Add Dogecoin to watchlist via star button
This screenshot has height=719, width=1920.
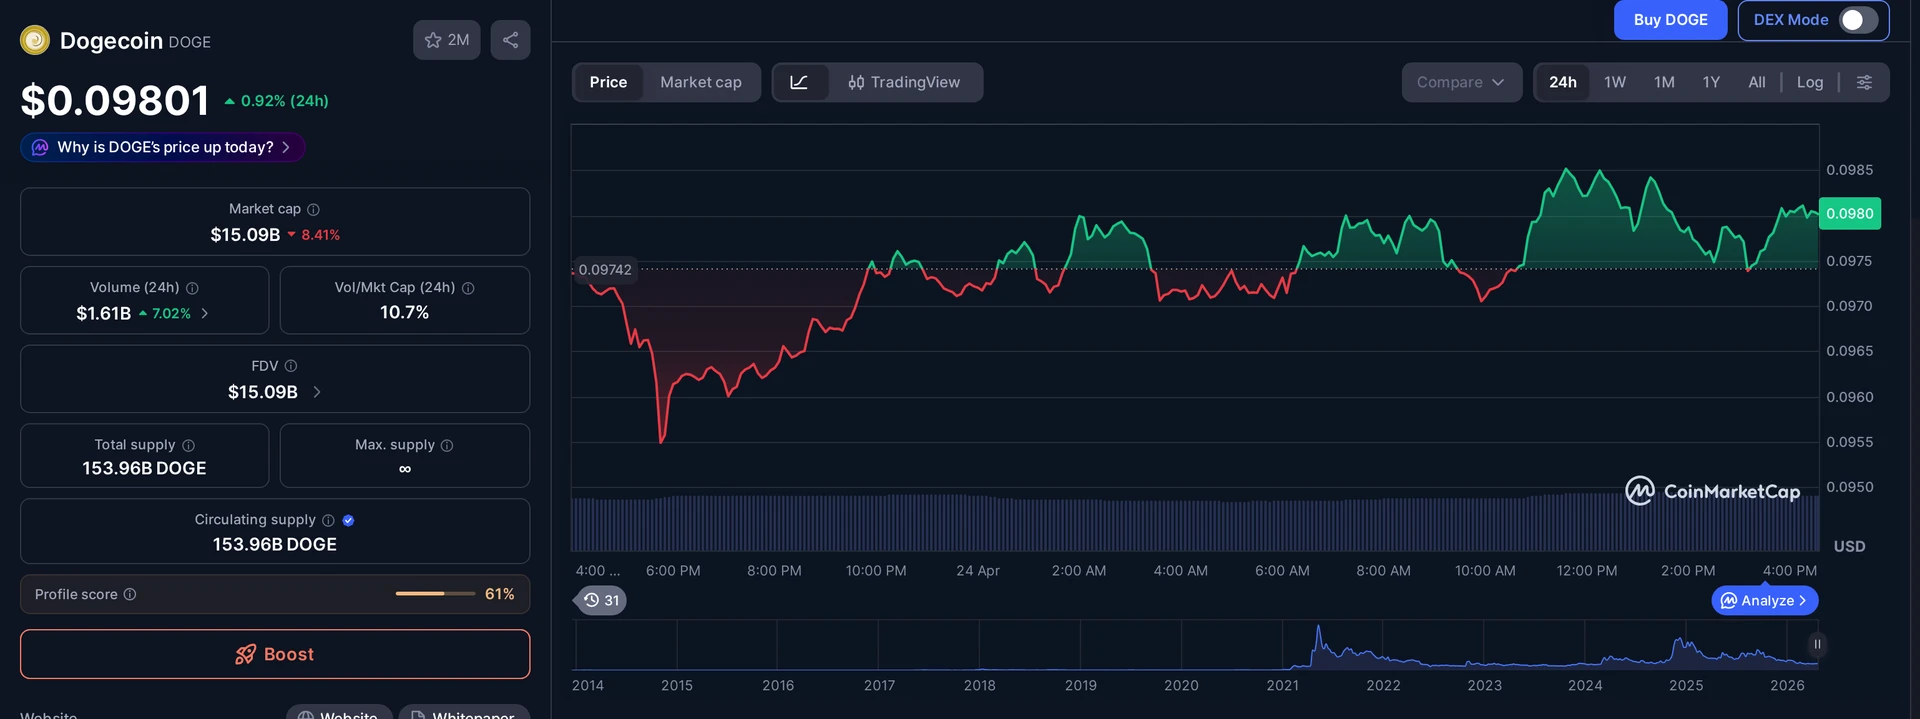(x=447, y=40)
